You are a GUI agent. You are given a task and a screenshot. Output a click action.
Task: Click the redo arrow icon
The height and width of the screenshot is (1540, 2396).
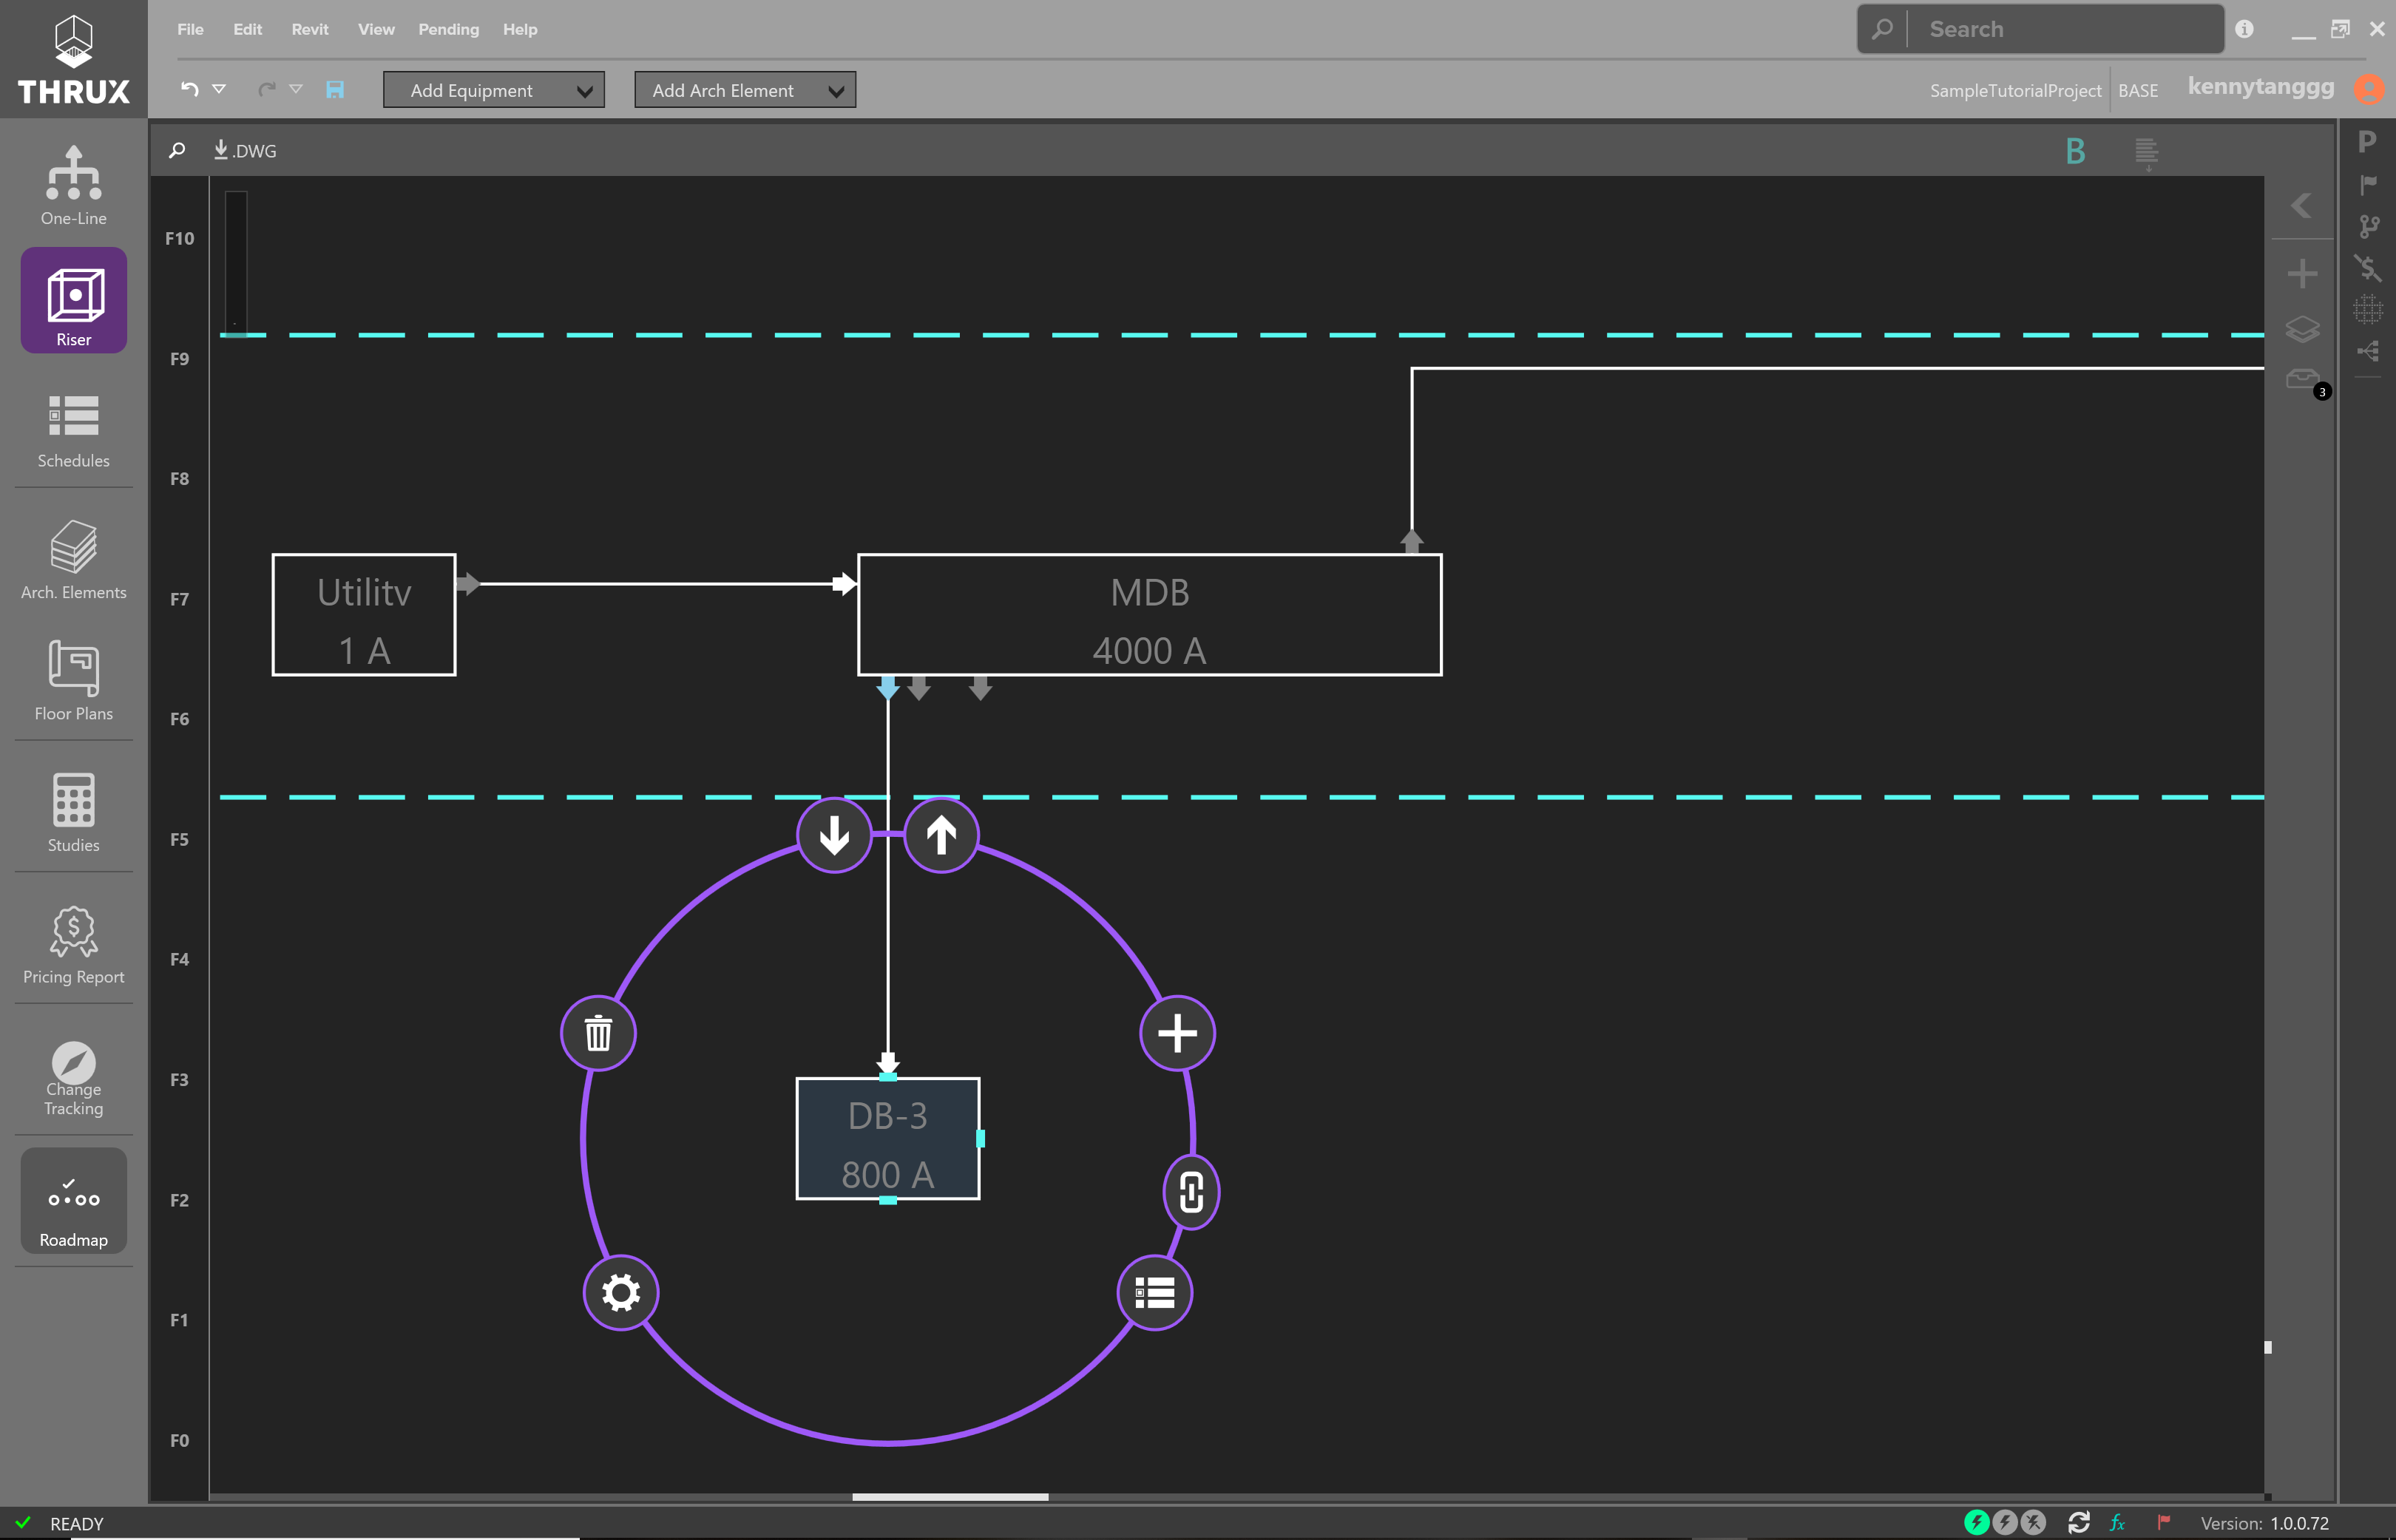coord(266,89)
